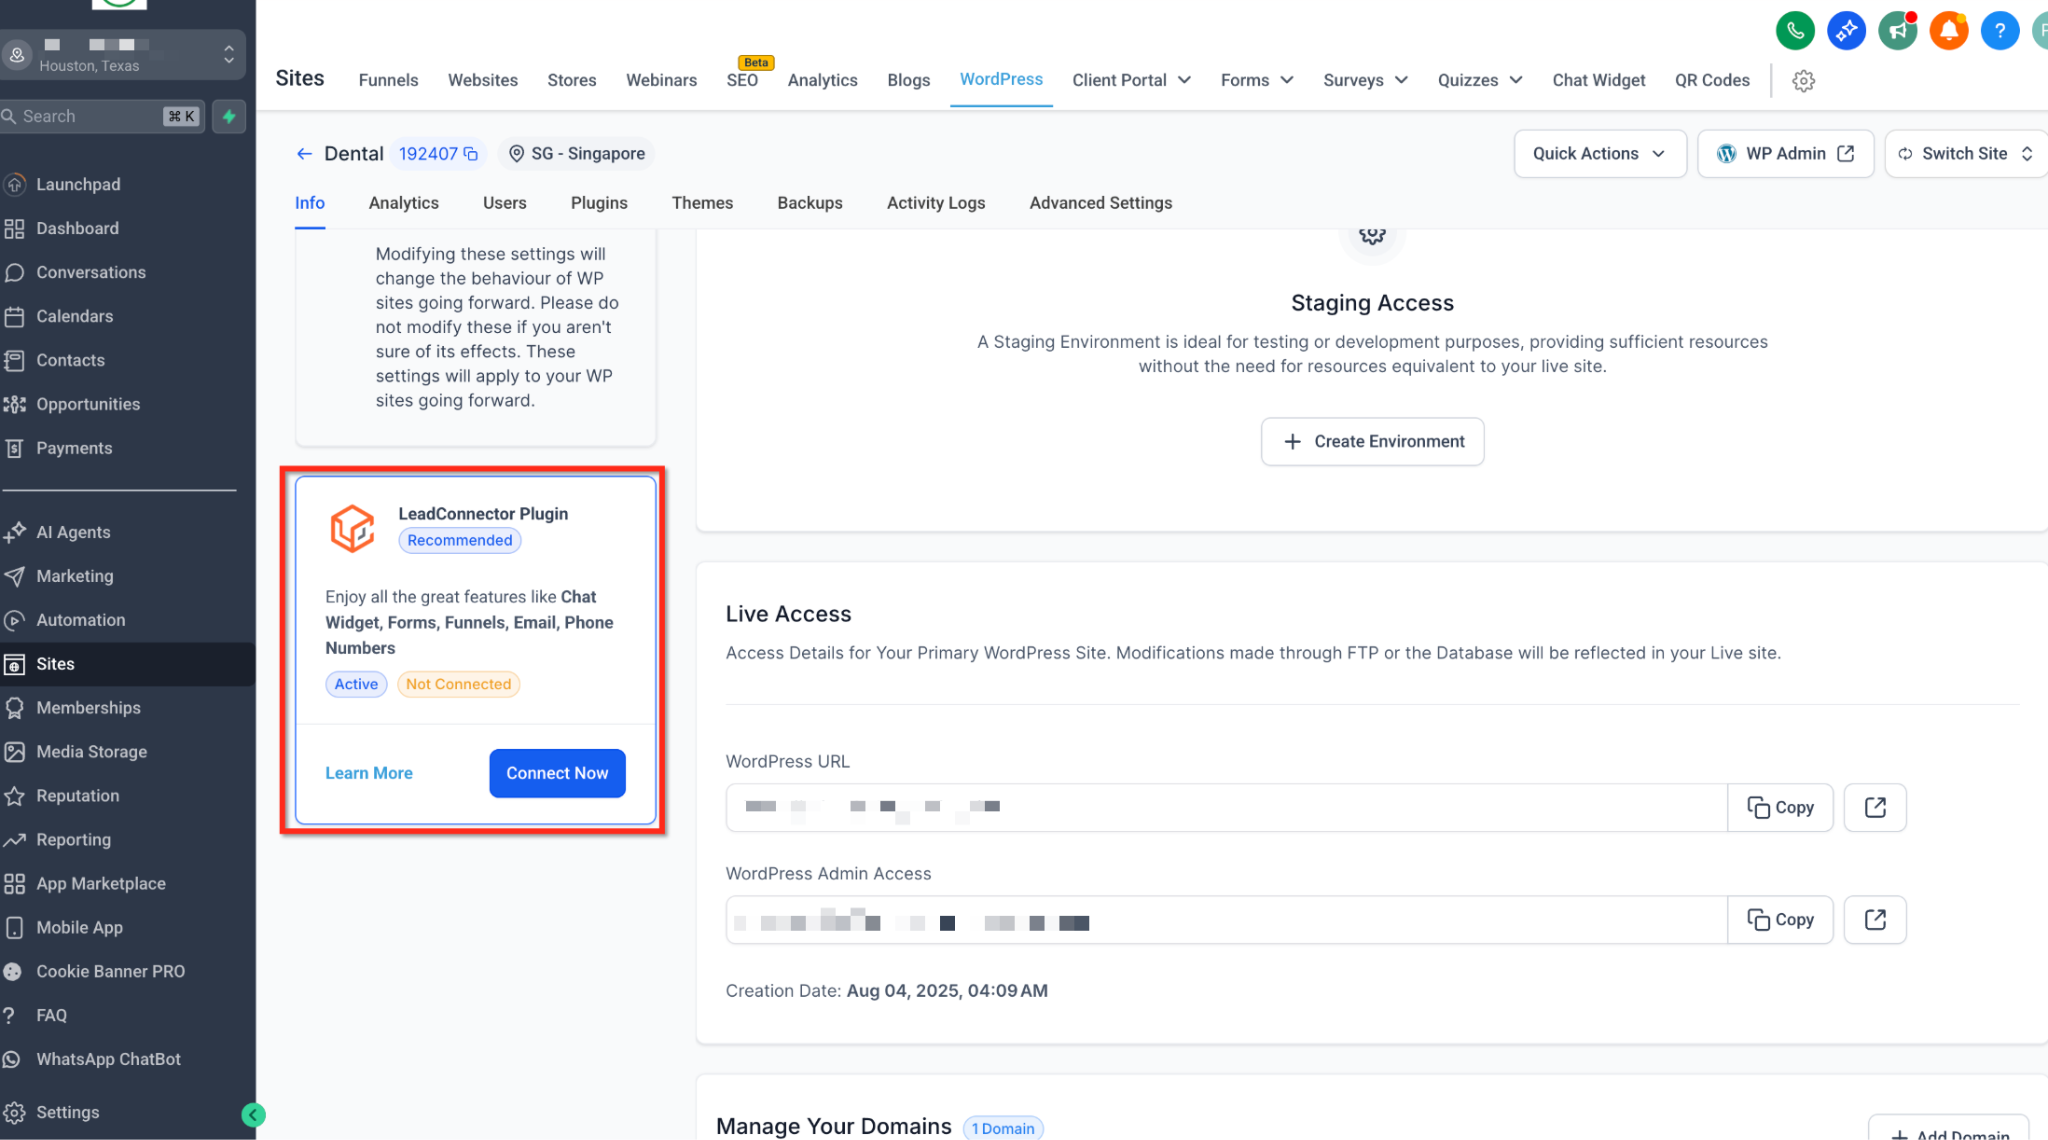
Task: Click the Connect Now button
Action: coord(557,773)
